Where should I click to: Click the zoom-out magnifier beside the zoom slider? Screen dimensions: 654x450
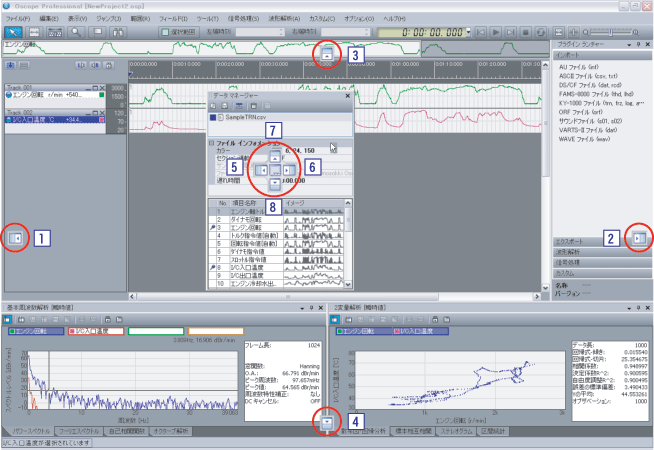(586, 32)
